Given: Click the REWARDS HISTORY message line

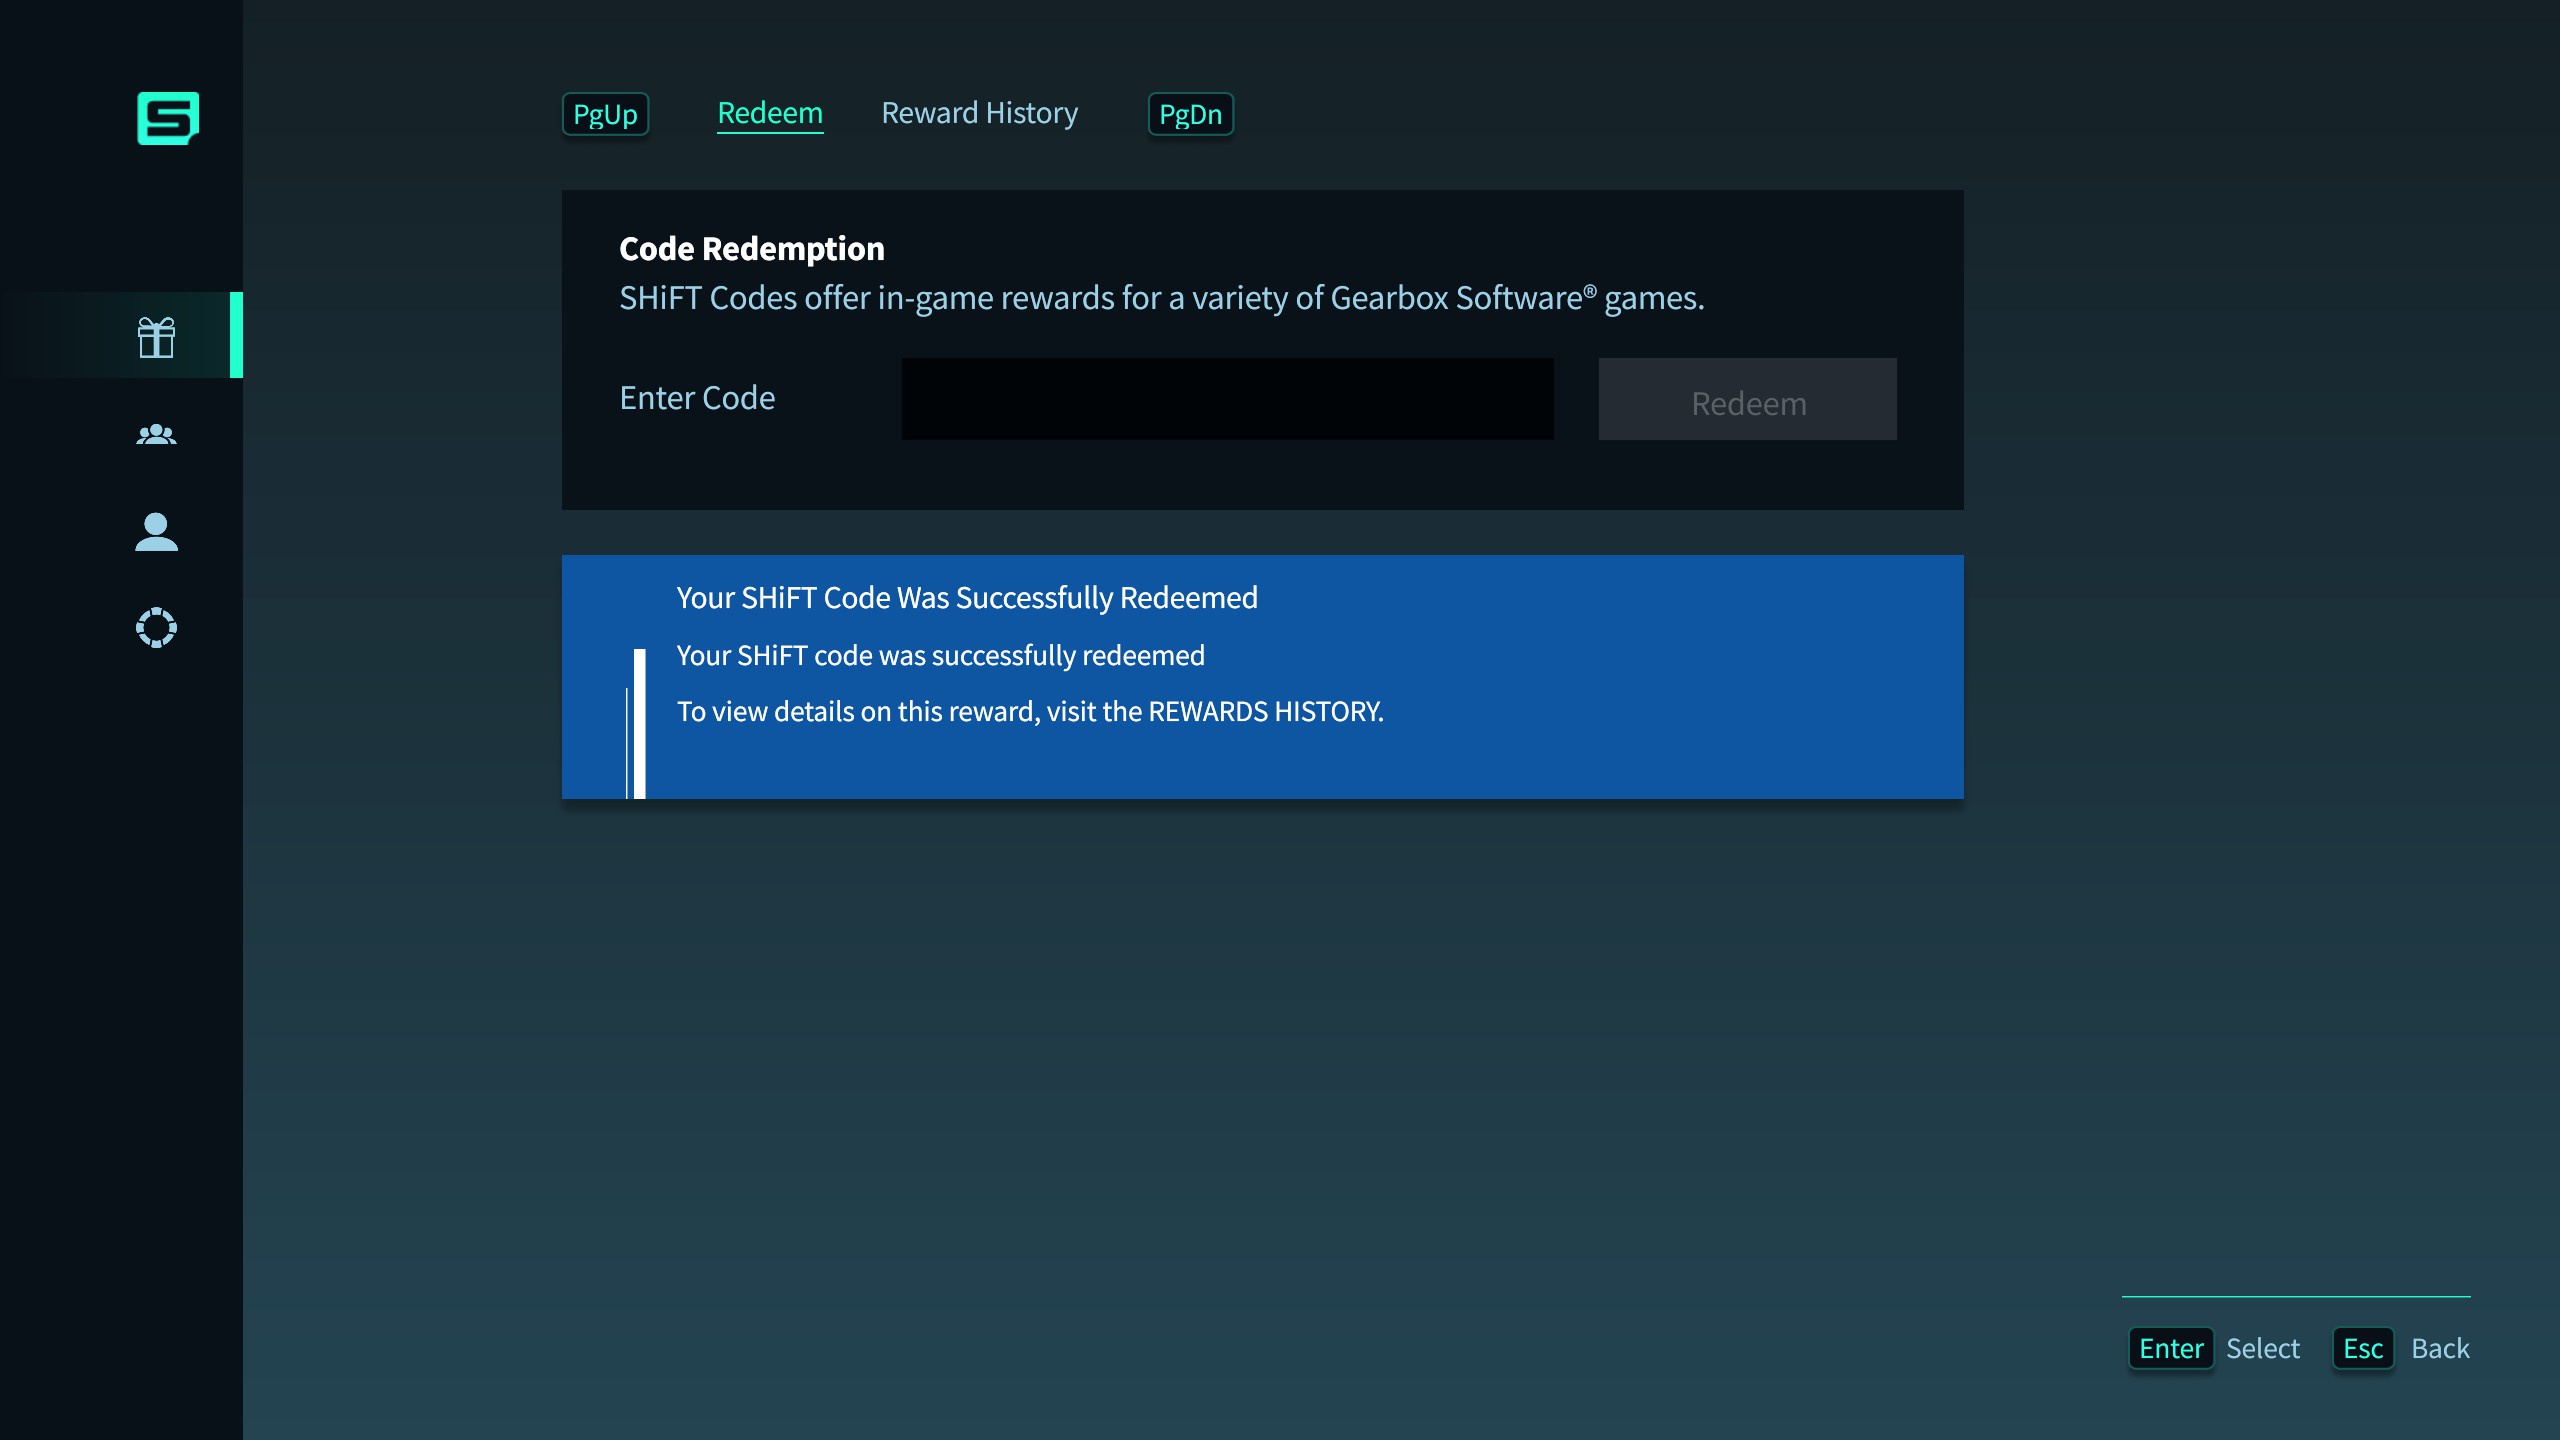Looking at the screenshot, I should 1030,711.
